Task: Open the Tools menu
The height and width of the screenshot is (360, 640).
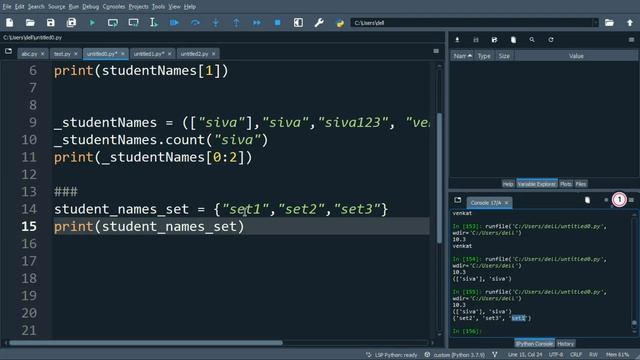Action: point(158,7)
